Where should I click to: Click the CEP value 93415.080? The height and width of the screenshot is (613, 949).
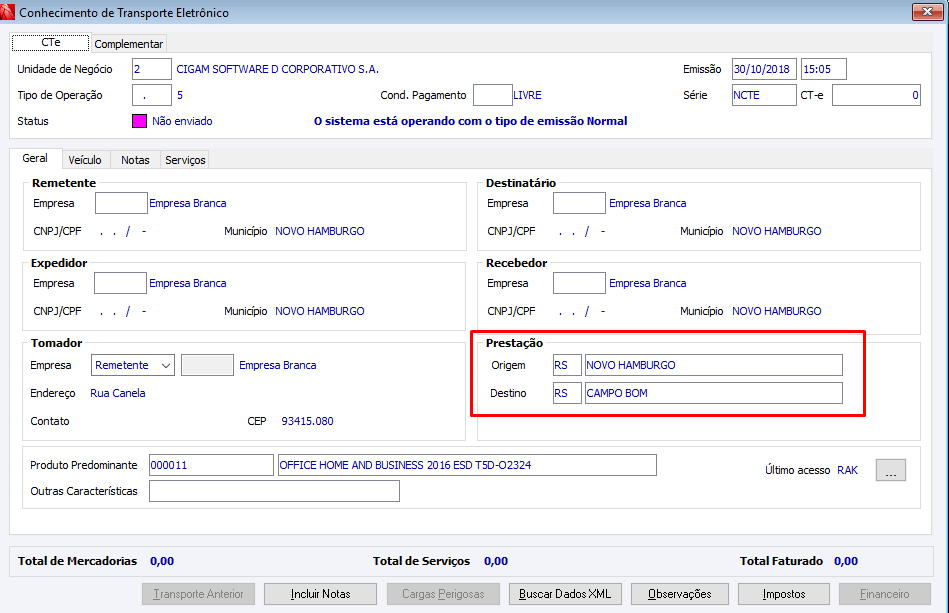[307, 421]
